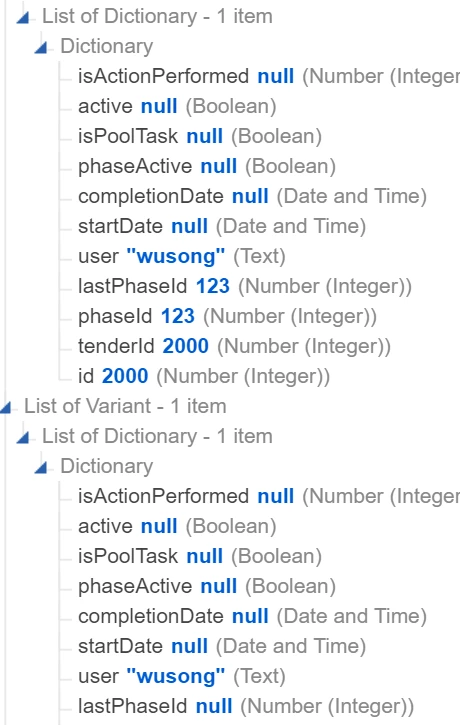Select first phaseActive null row
The height and width of the screenshot is (725, 460).
(207, 166)
